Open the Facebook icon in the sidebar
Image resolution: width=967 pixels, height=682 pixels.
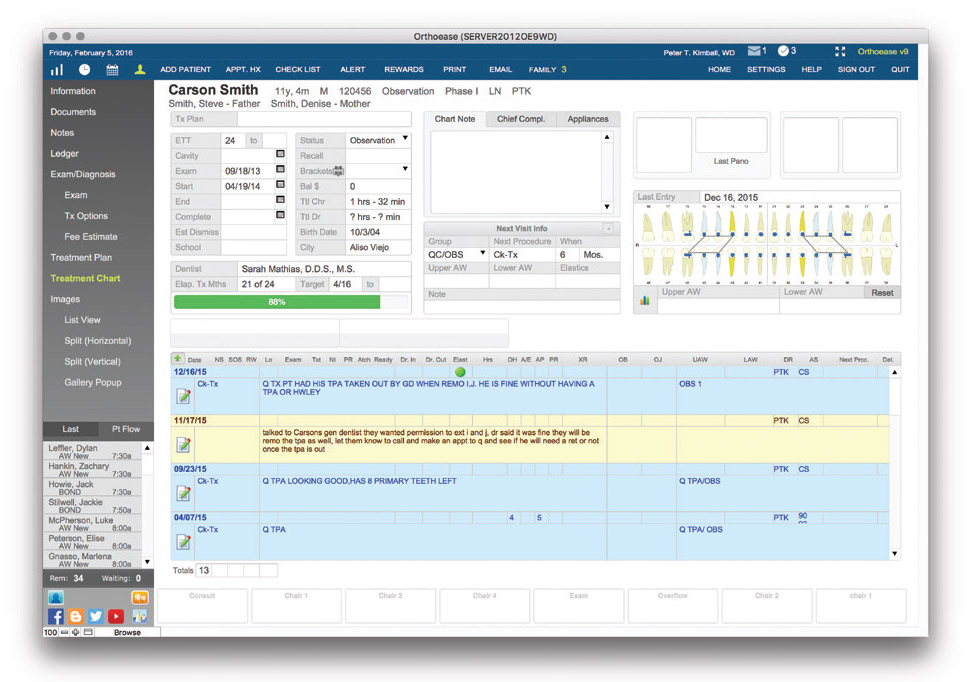tap(56, 616)
